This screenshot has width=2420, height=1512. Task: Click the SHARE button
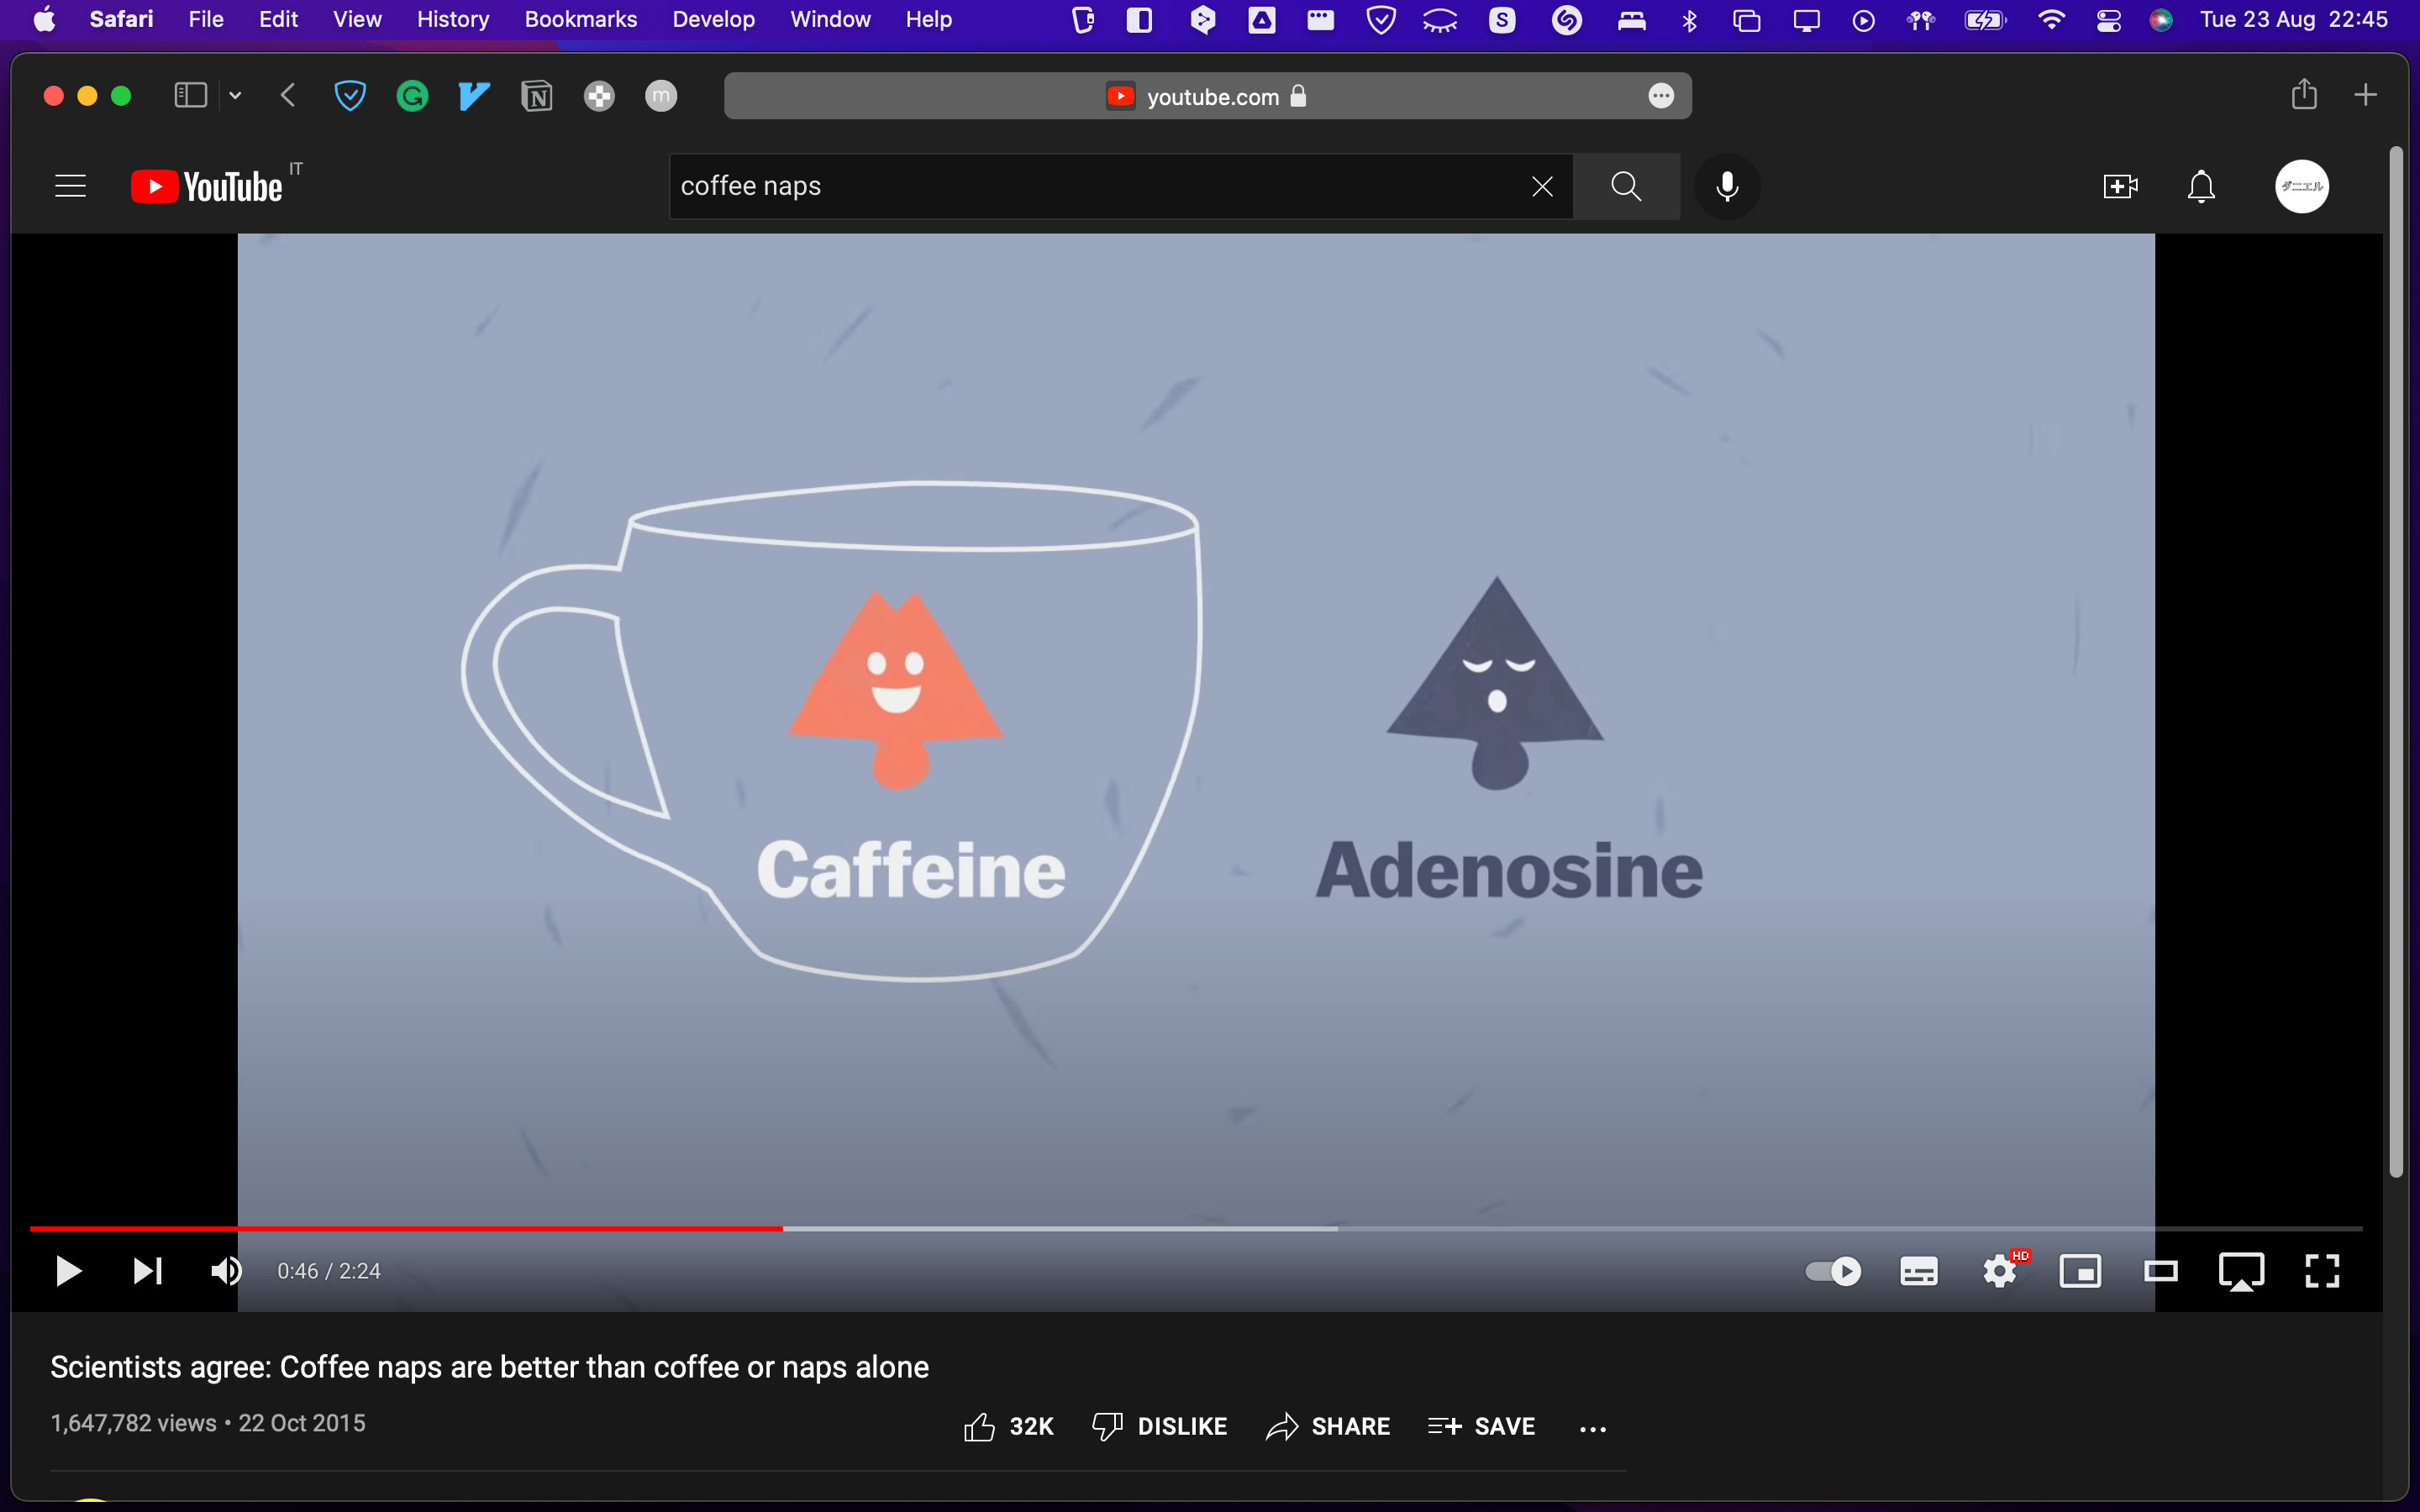1328,1426
